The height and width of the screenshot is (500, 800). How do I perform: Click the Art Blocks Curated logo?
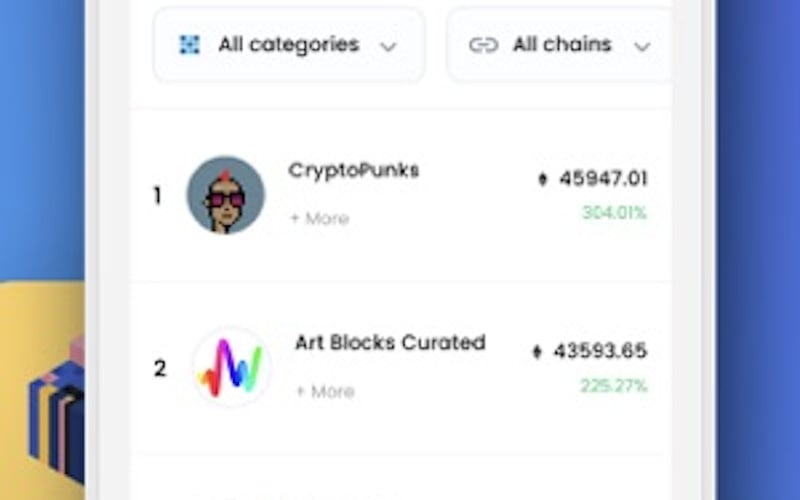coord(231,367)
